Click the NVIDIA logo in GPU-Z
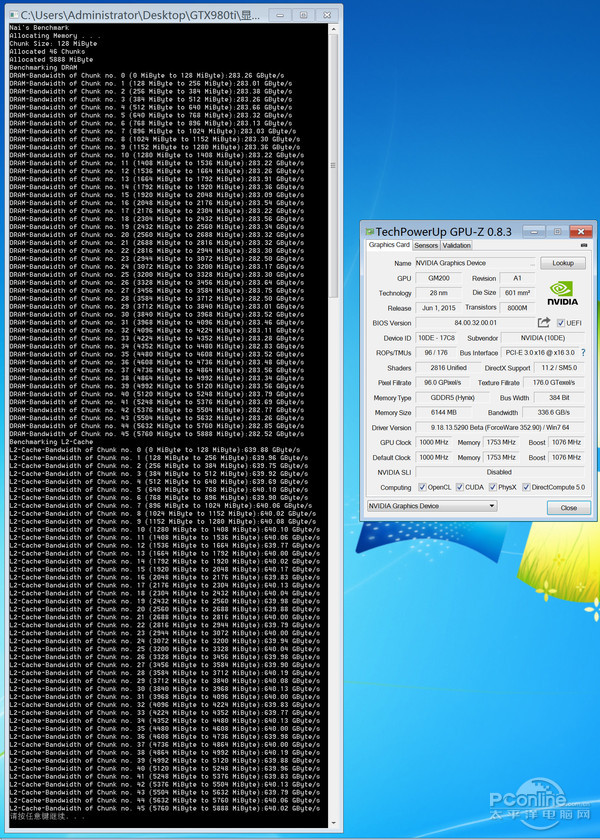The height and width of the screenshot is (840, 600). 562,293
